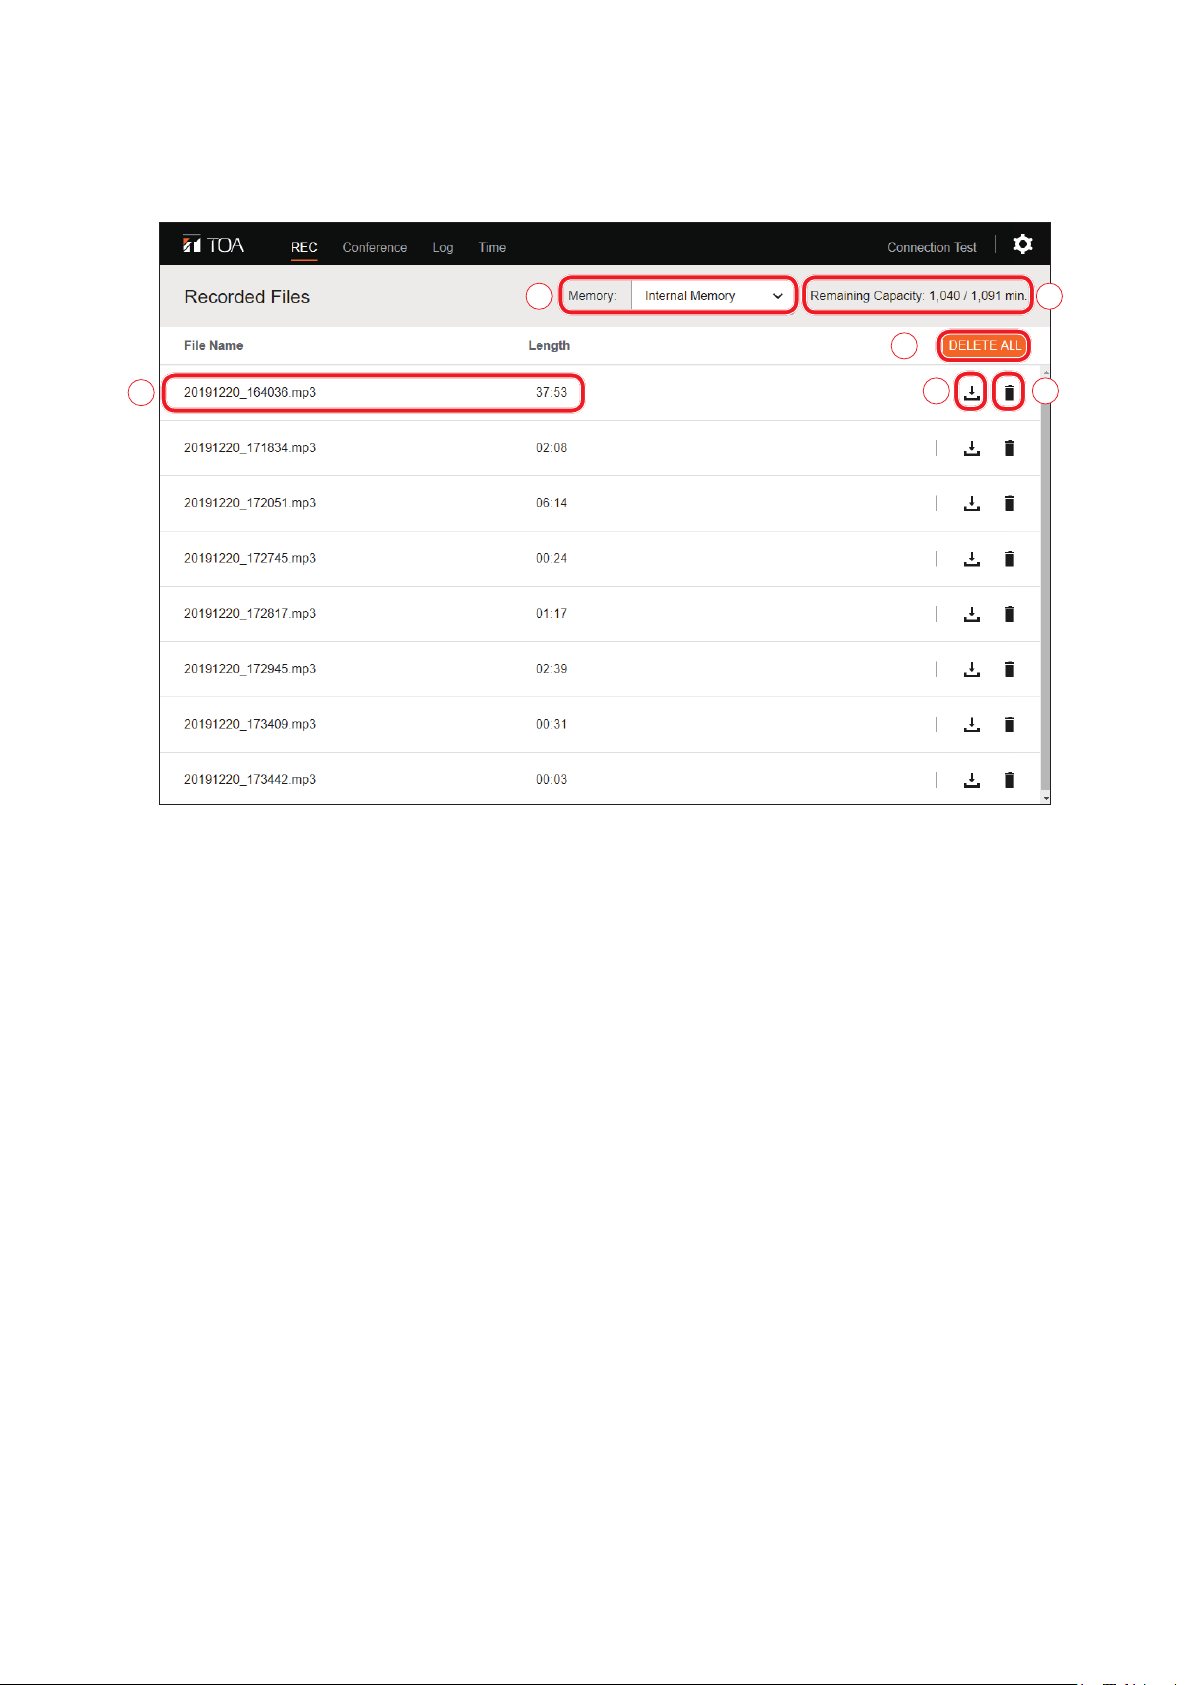
Task: Click the Memory: label
Action: tap(592, 296)
